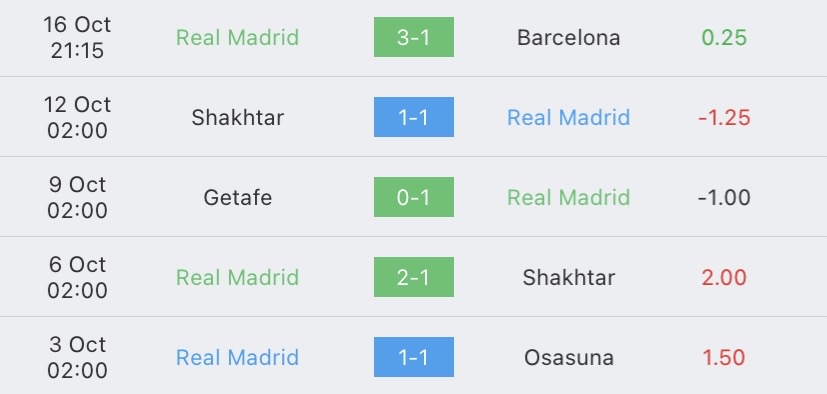Click green Real Madrid in the Getafe row
This screenshot has width=827, height=394.
[569, 197]
